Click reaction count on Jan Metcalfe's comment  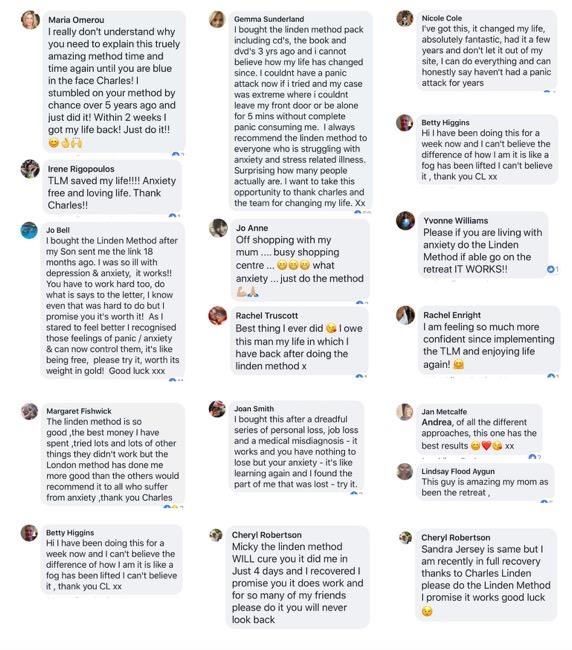[x=534, y=457]
